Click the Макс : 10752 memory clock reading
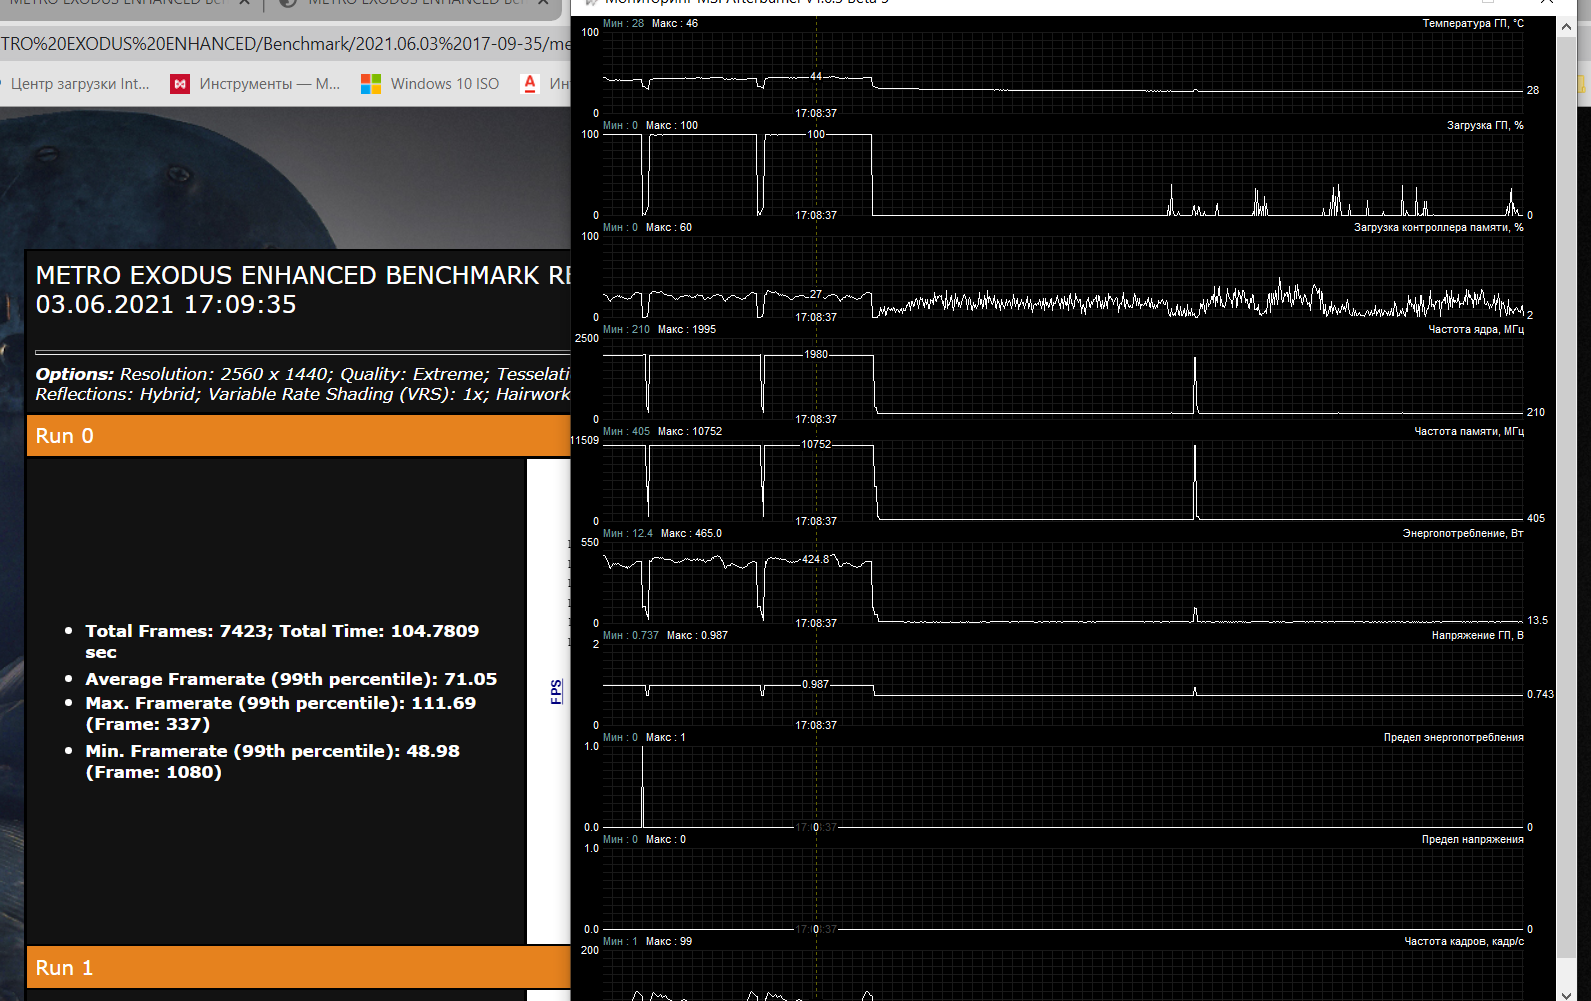The height and width of the screenshot is (1001, 1591). [690, 431]
